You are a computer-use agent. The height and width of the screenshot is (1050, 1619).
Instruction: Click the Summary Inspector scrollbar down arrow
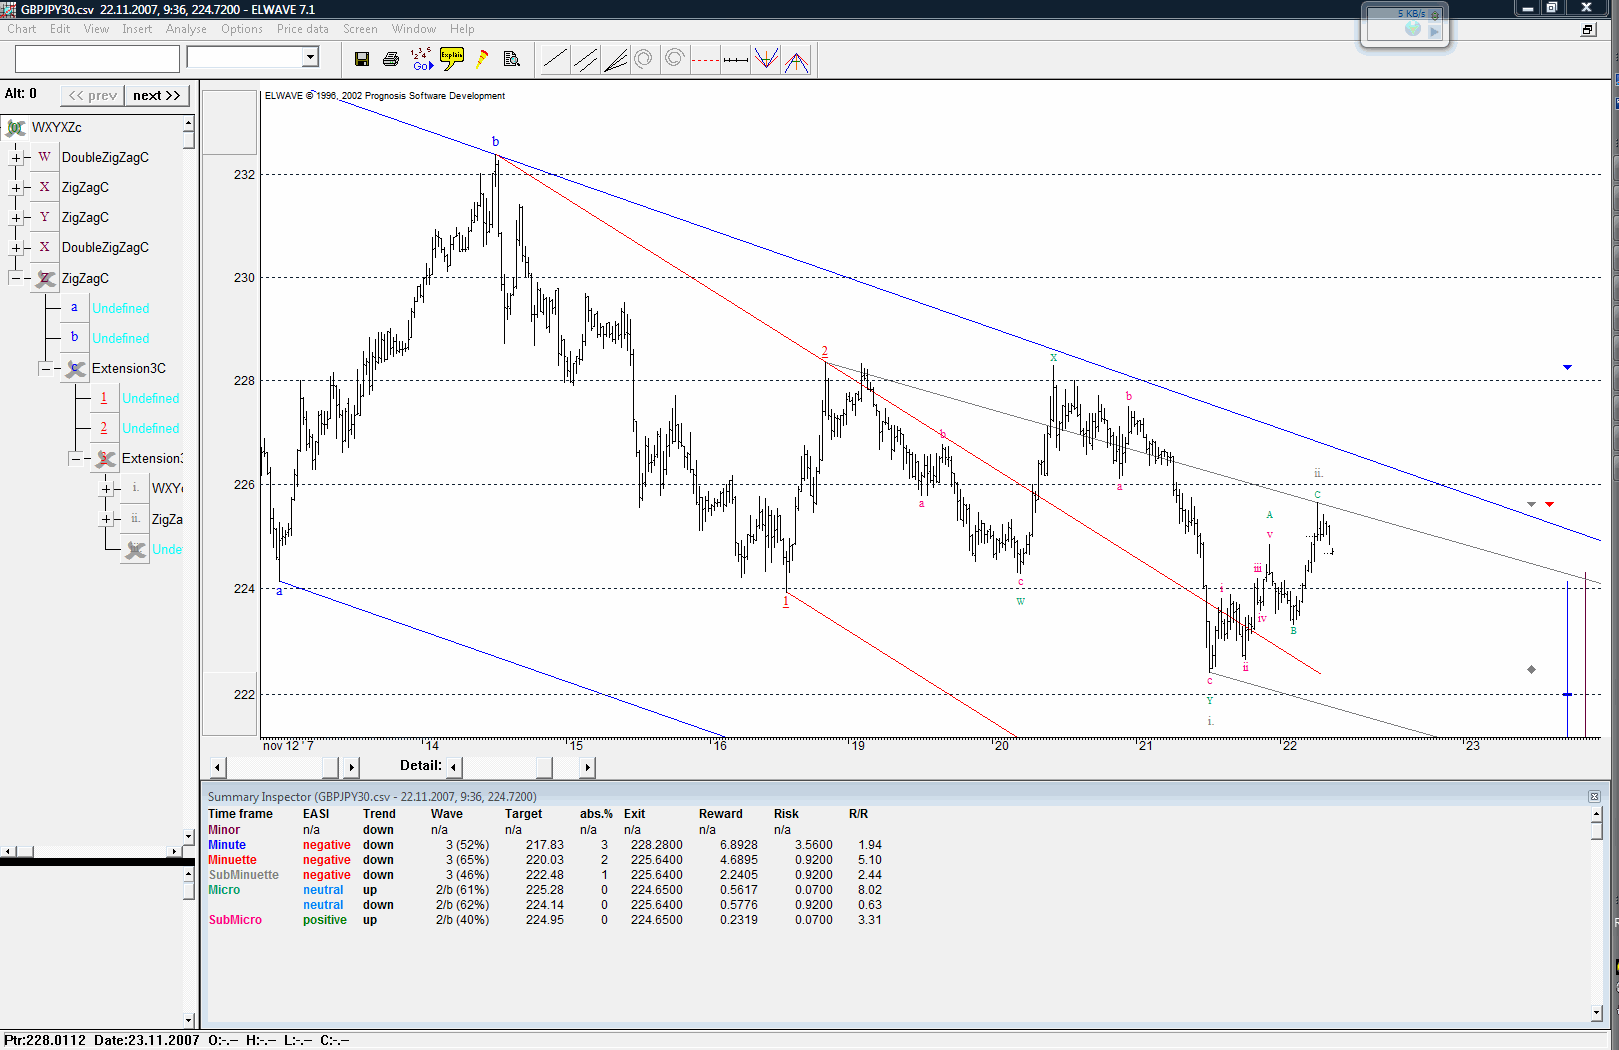[1596, 1013]
